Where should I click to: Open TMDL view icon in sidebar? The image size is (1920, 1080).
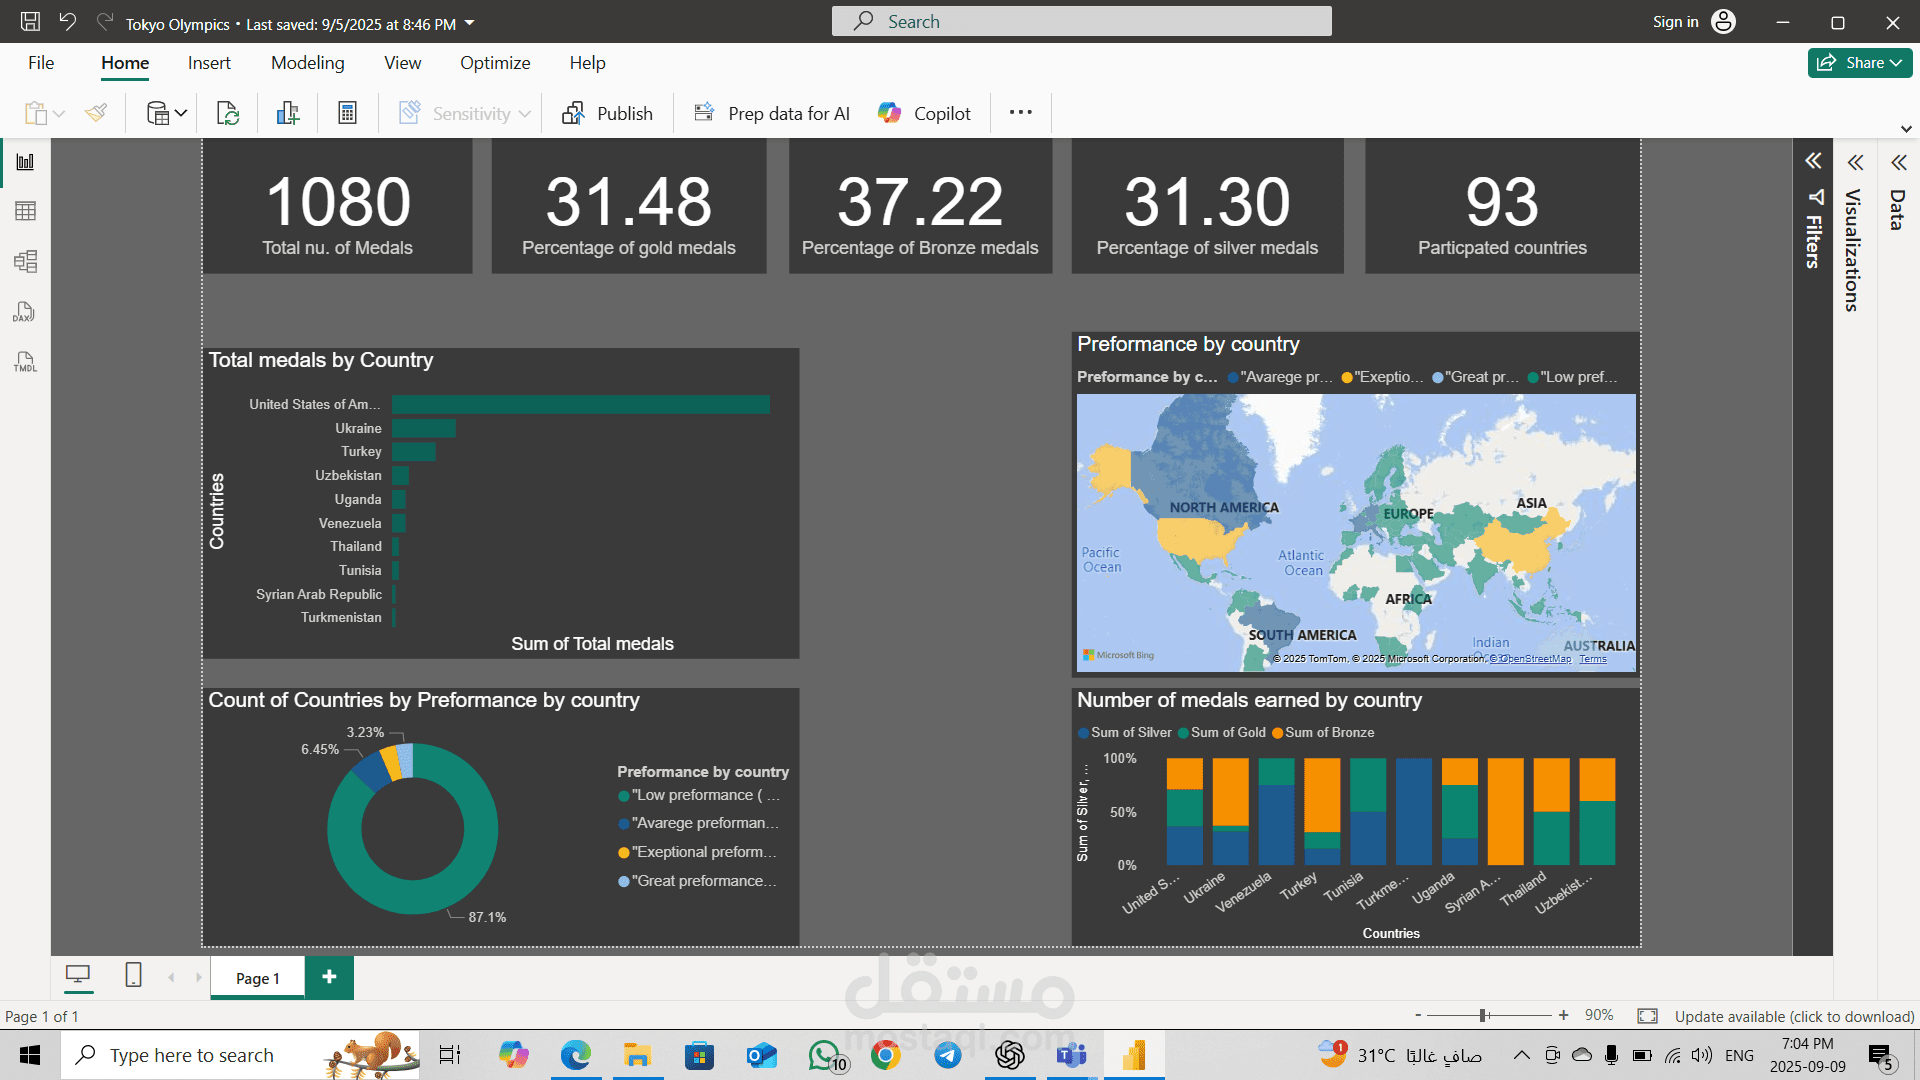(25, 362)
